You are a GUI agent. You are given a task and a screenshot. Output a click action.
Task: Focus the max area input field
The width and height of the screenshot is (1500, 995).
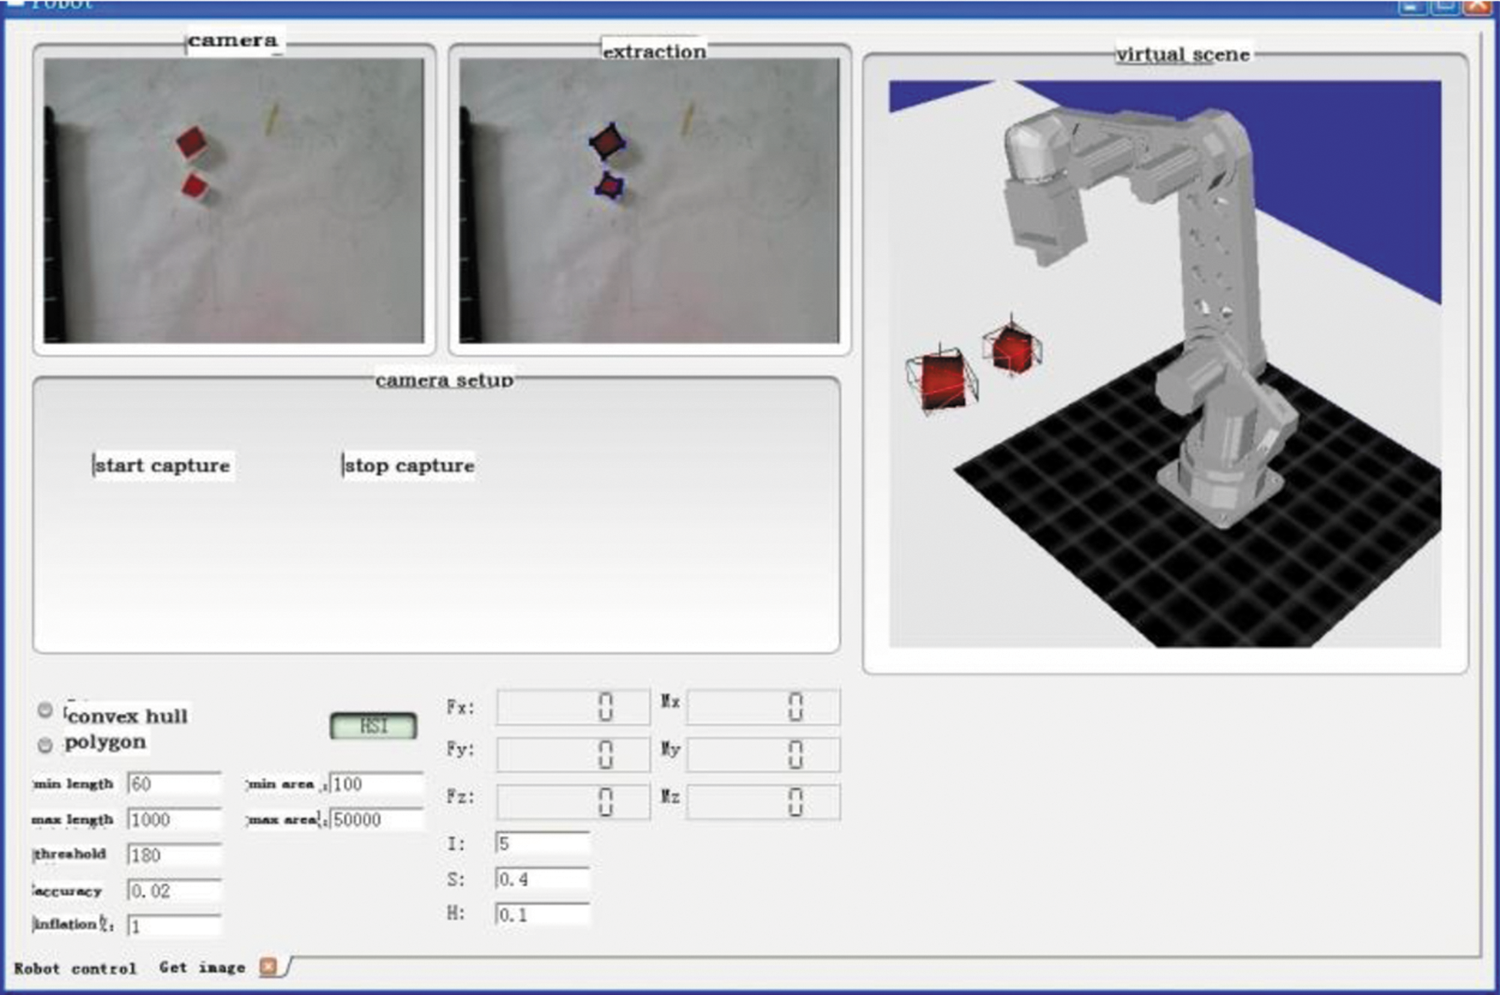(376, 820)
